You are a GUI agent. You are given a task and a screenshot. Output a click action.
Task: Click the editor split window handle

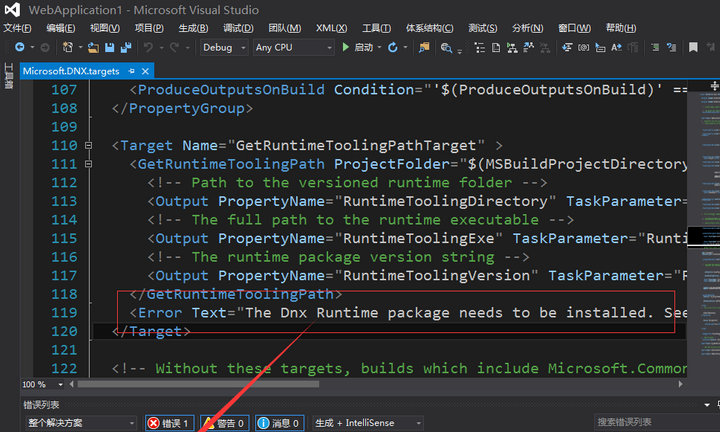point(714,85)
